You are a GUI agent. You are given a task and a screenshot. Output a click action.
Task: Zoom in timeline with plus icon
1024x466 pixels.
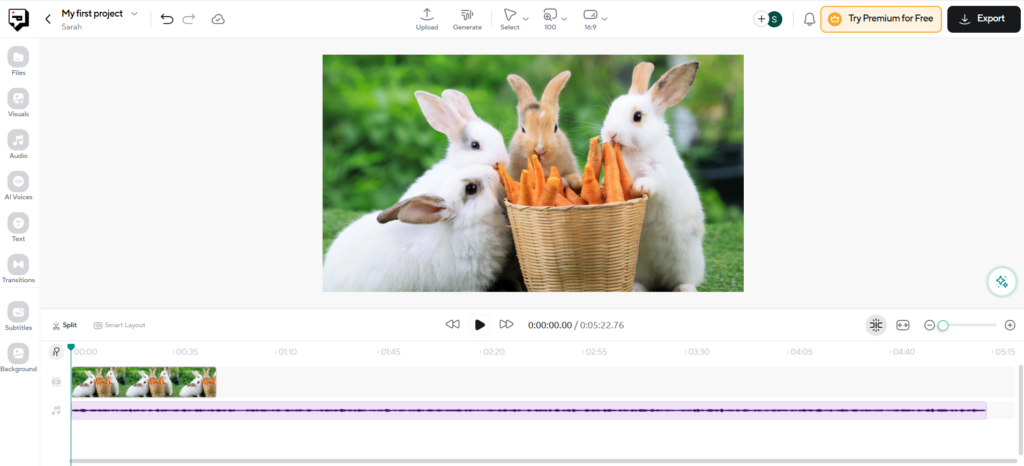(1010, 325)
